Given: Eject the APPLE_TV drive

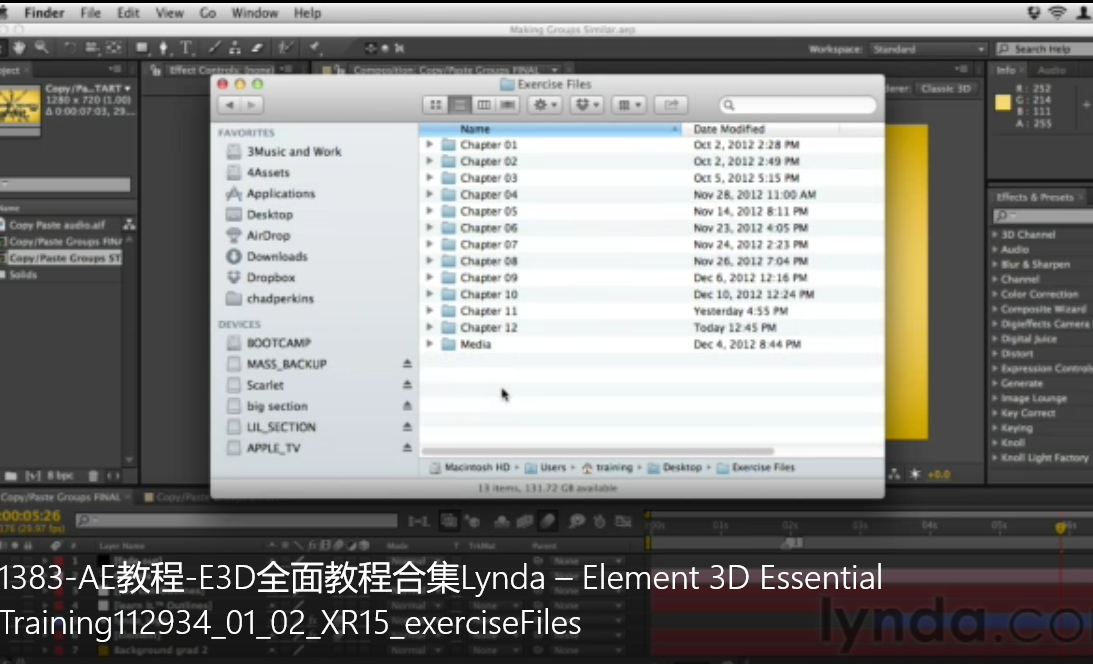Looking at the screenshot, I should tap(407, 447).
